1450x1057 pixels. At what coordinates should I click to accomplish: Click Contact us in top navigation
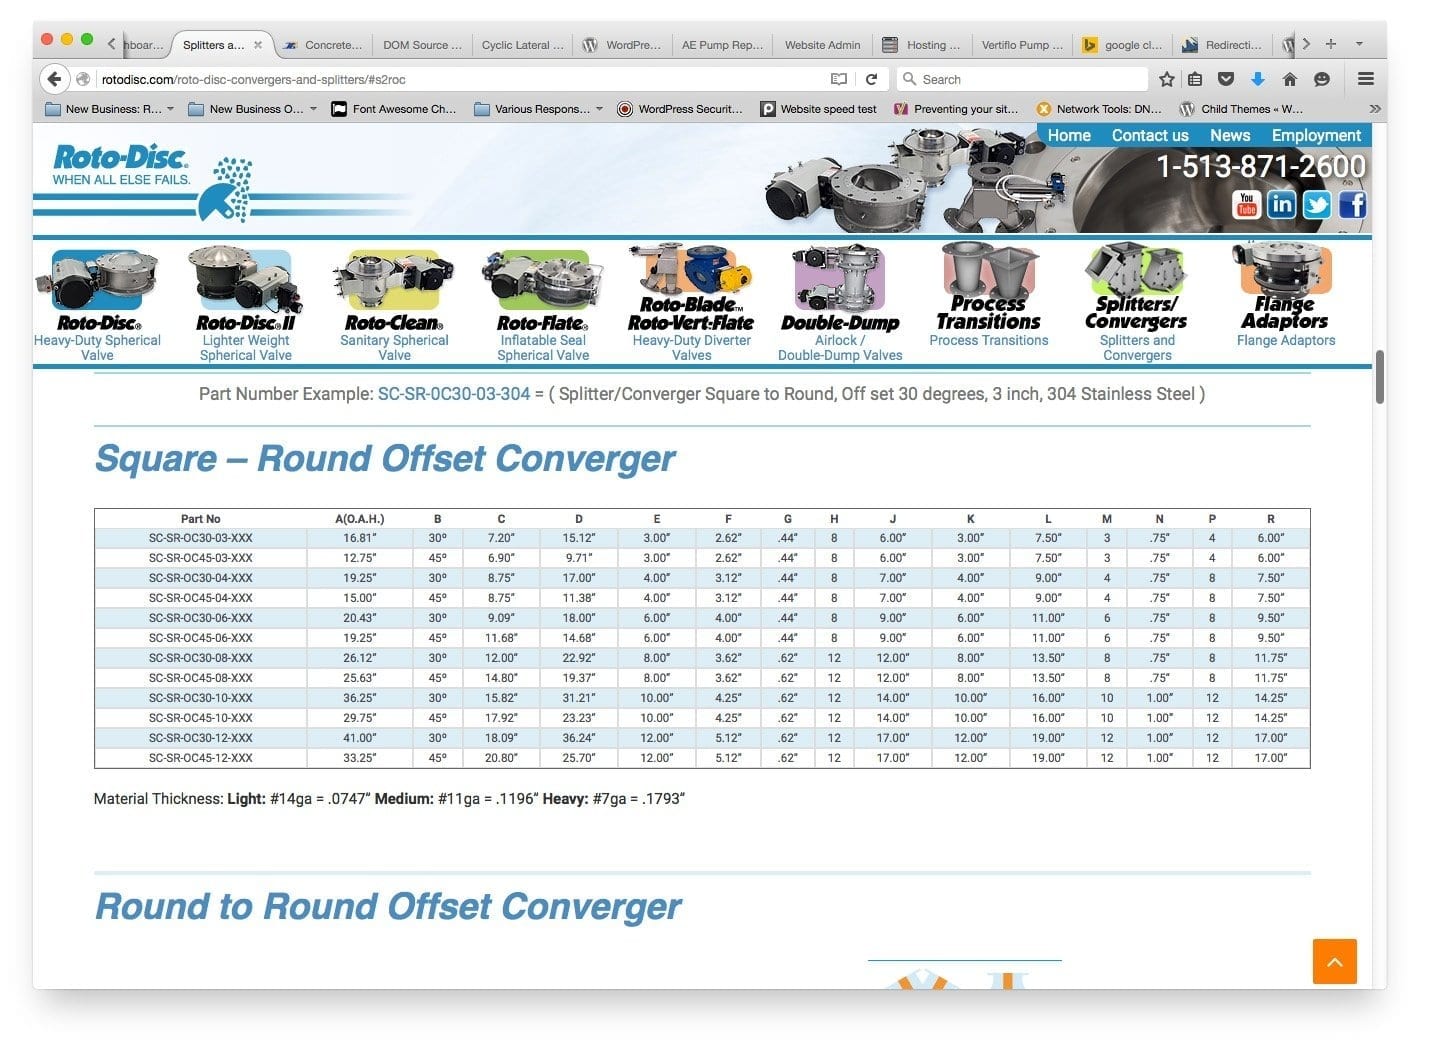click(x=1150, y=135)
